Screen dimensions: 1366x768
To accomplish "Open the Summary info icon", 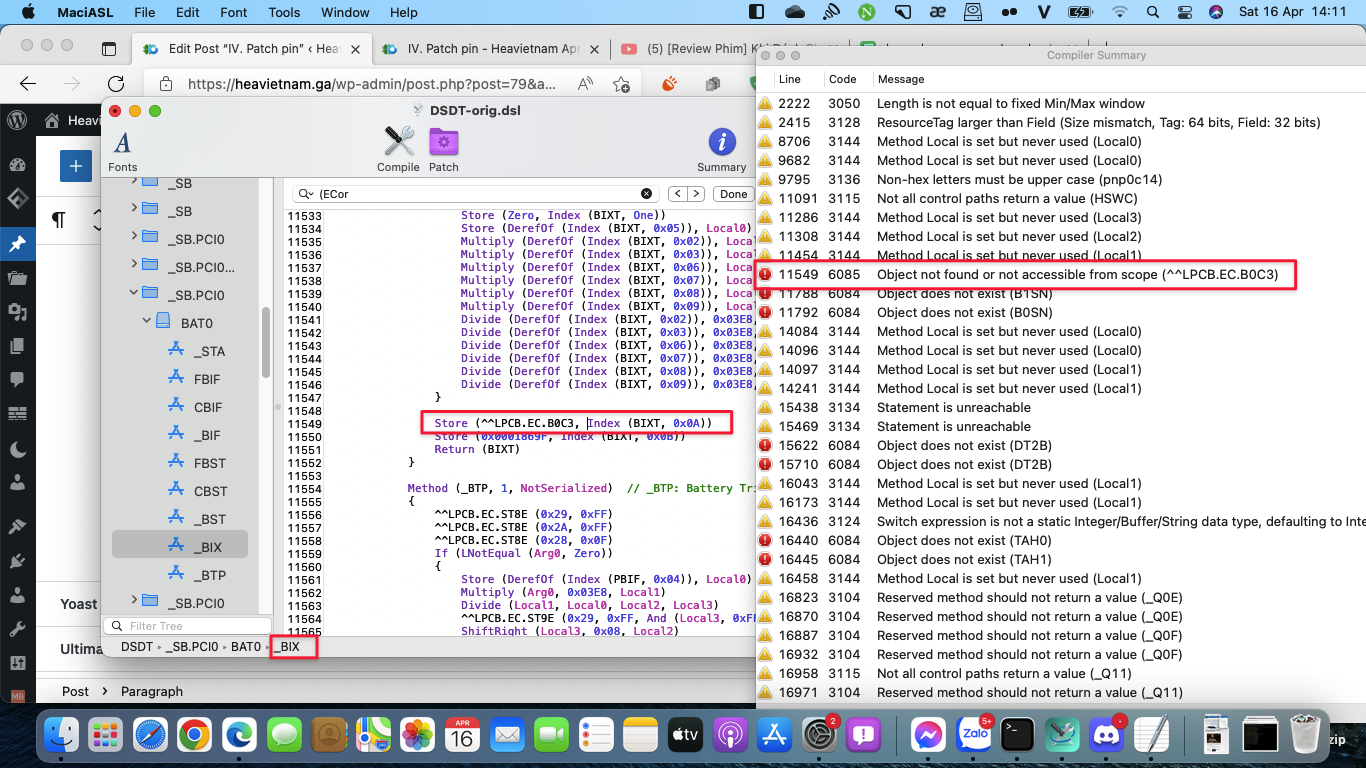I will pos(721,142).
